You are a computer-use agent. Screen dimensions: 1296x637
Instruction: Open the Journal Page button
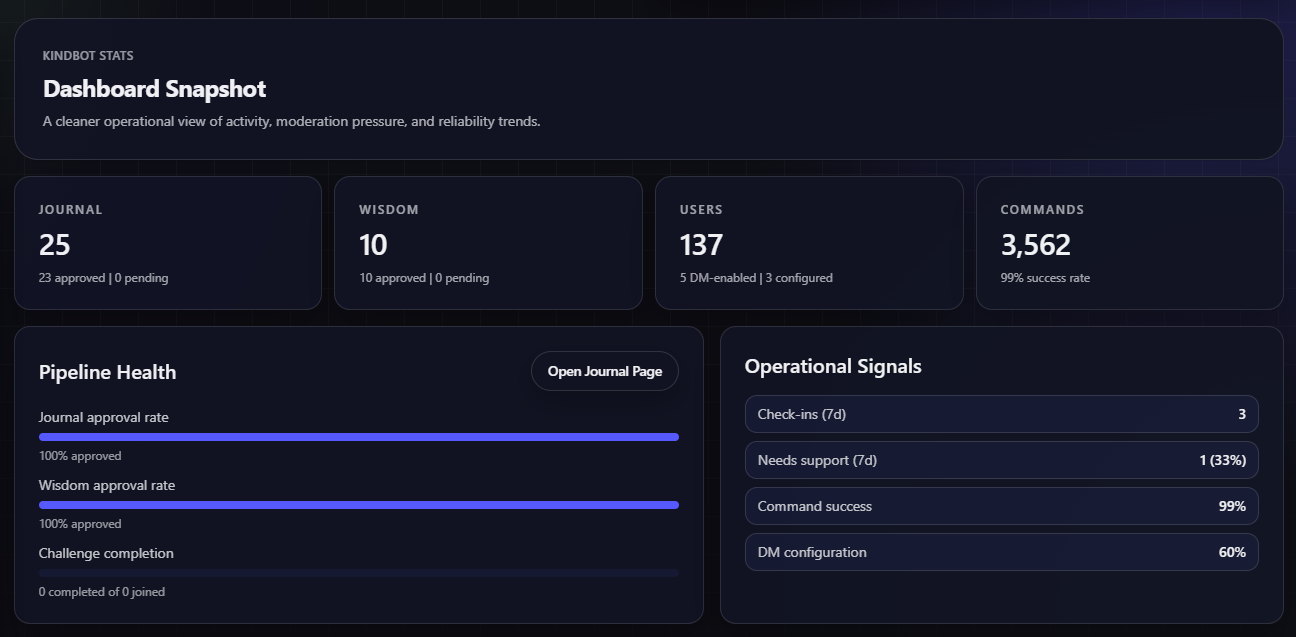click(x=604, y=371)
